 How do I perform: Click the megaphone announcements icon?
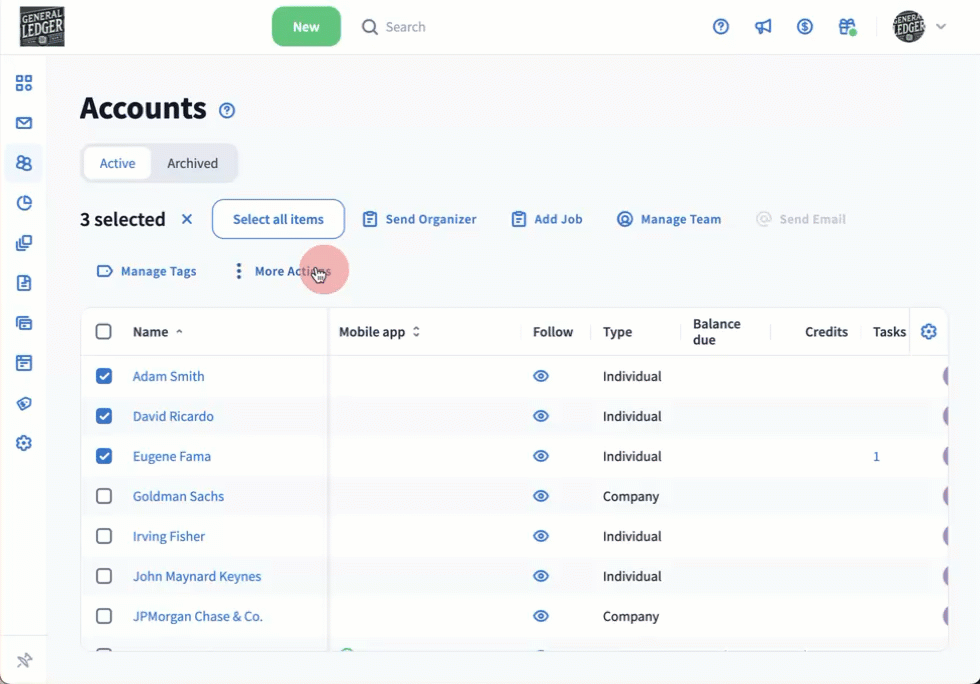pos(763,27)
